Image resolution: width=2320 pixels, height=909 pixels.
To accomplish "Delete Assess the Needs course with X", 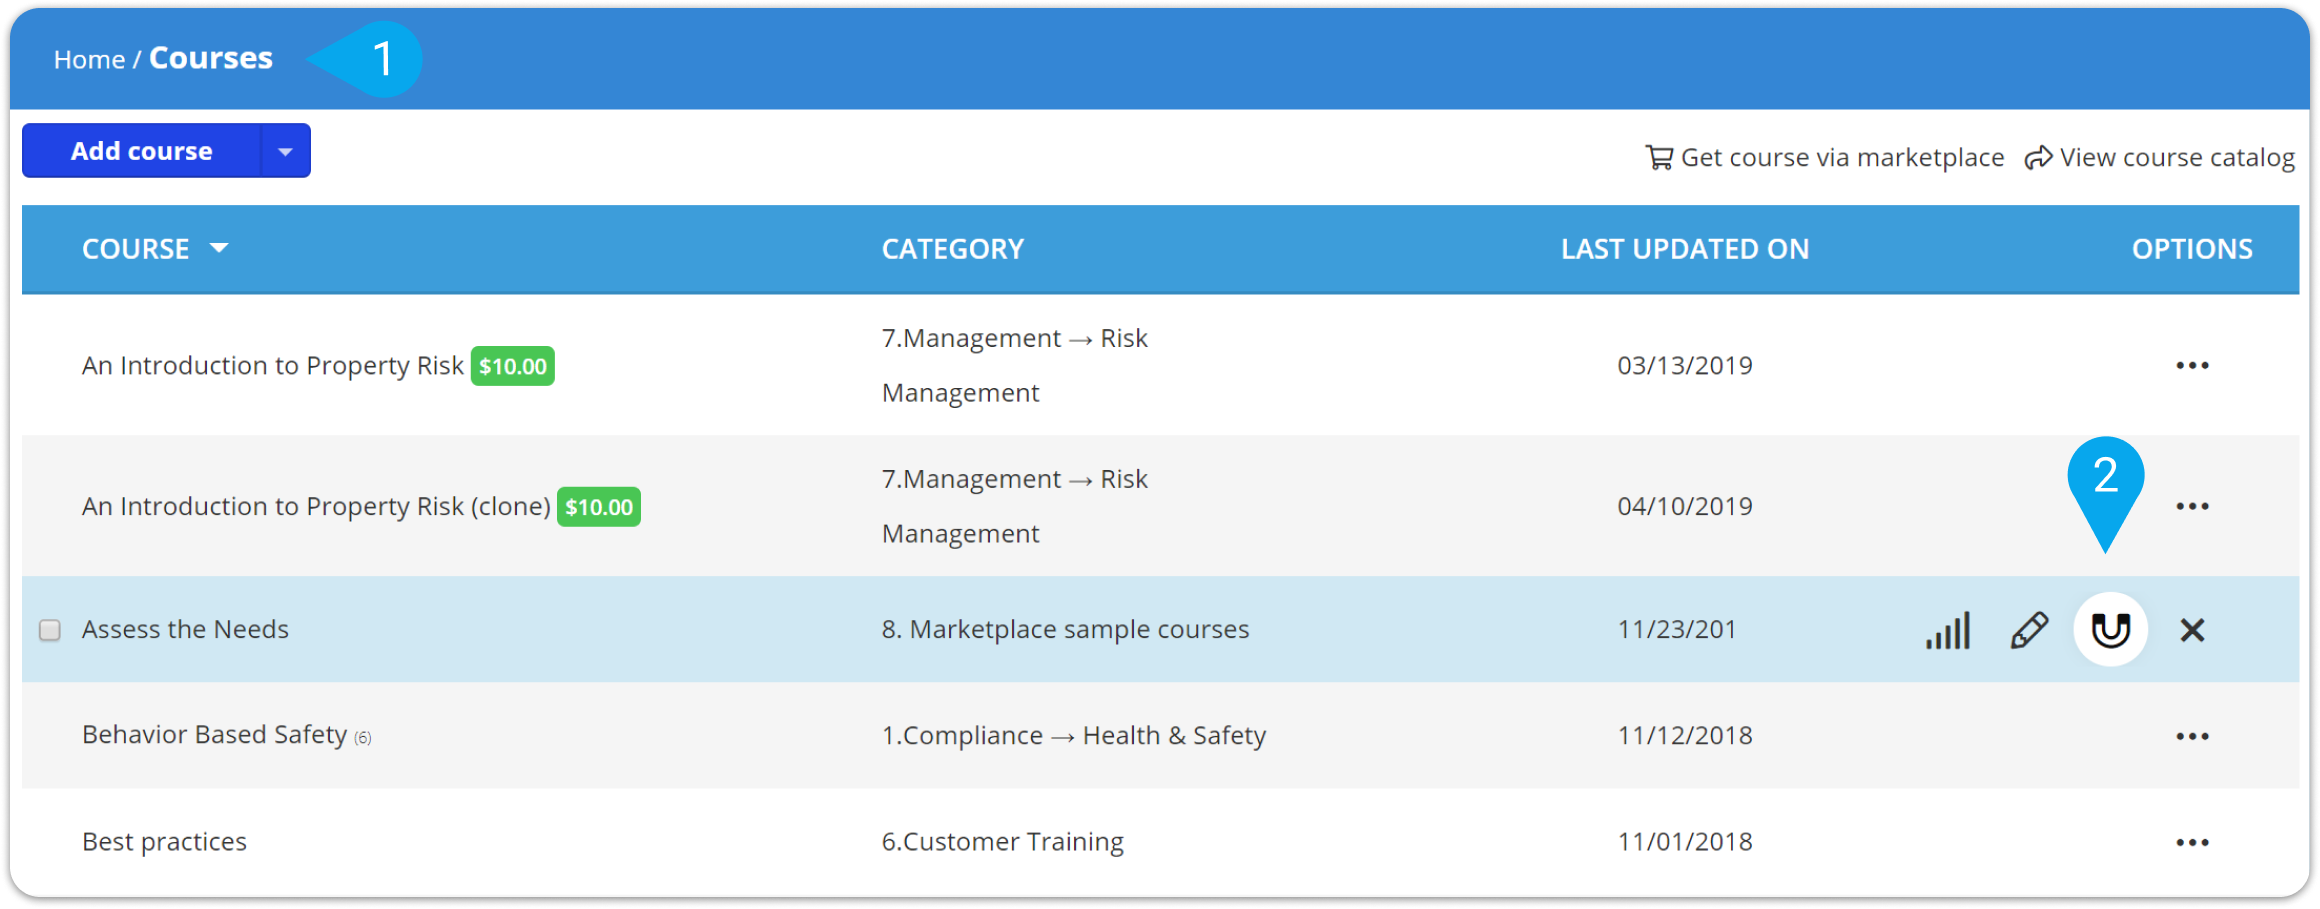I will pyautogui.click(x=2192, y=630).
